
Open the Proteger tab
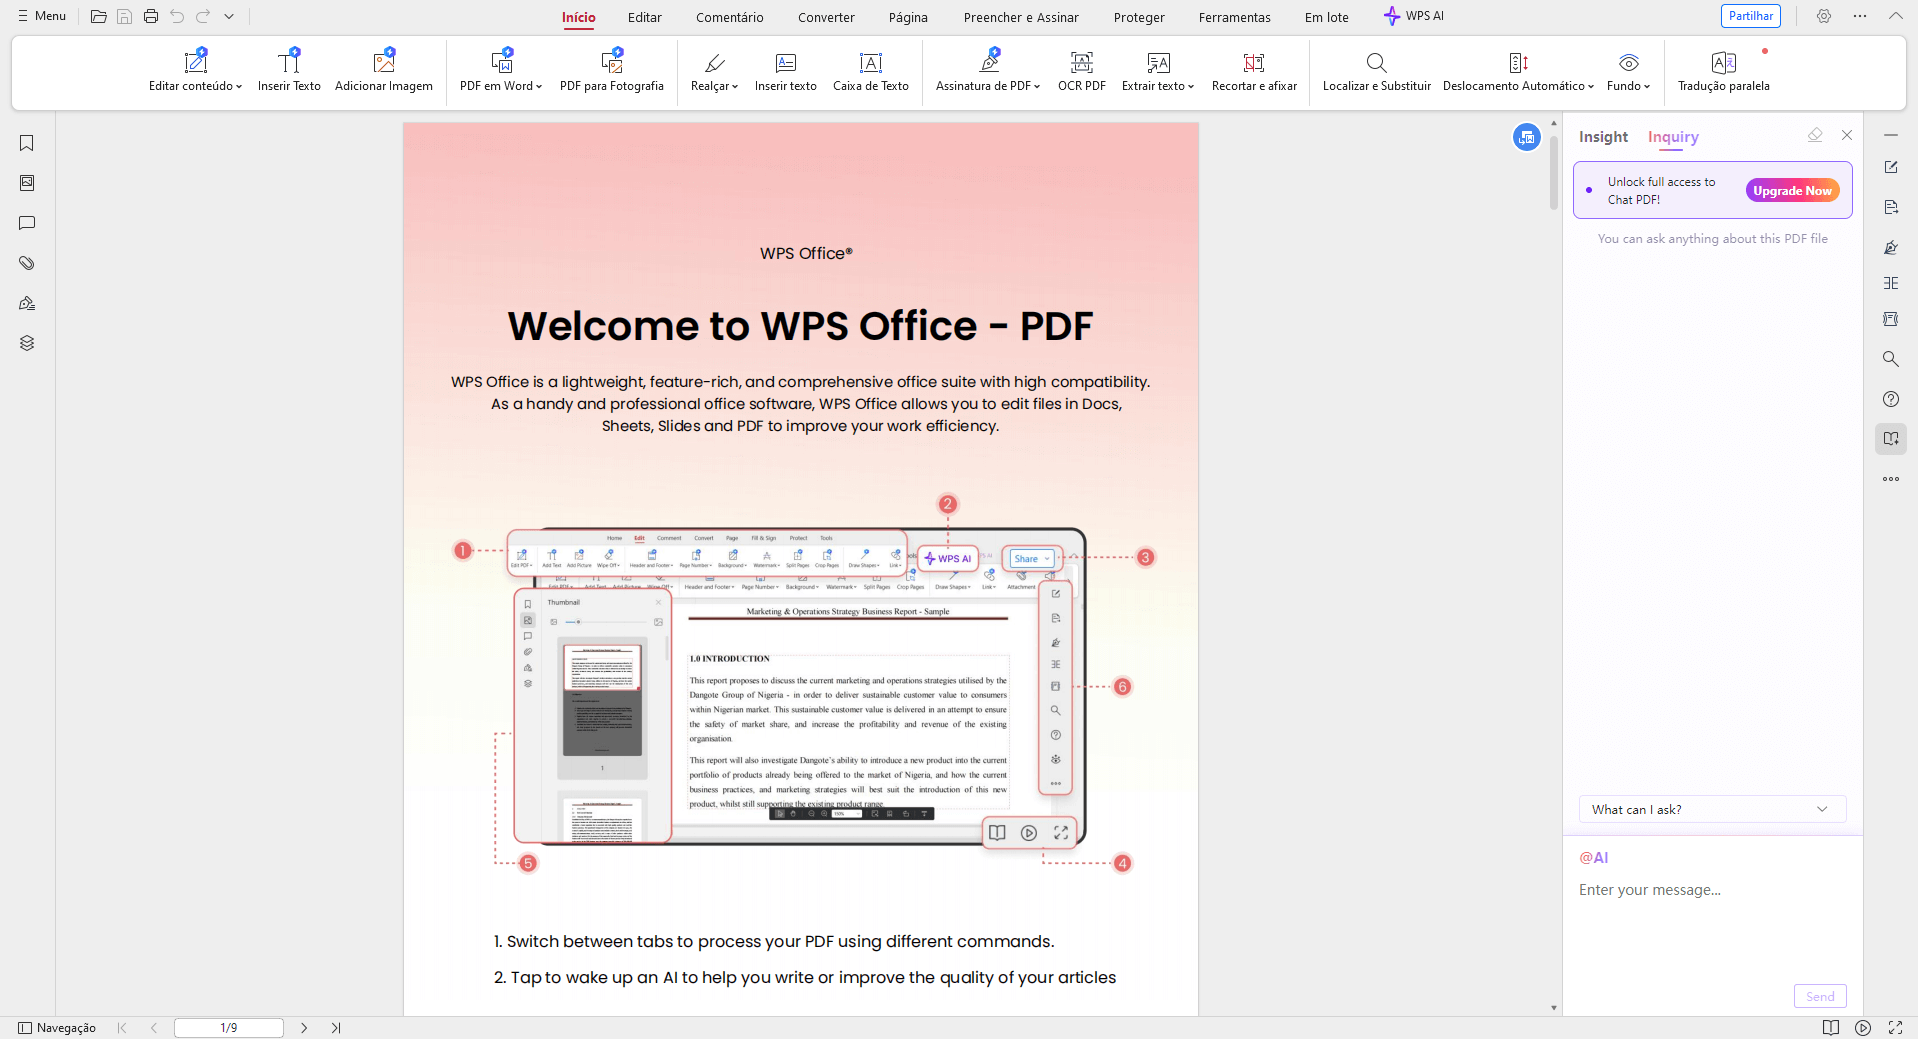click(x=1139, y=17)
